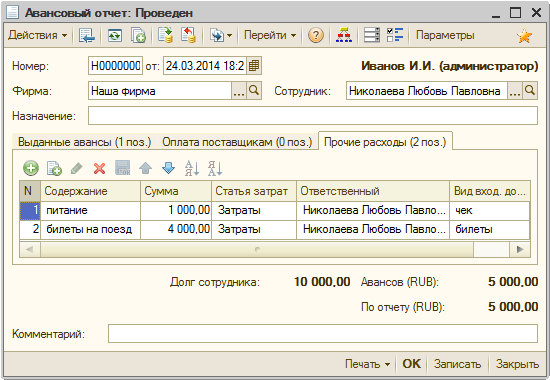
Task: Expand the Перейти dropdown menu
Action: (x=270, y=35)
